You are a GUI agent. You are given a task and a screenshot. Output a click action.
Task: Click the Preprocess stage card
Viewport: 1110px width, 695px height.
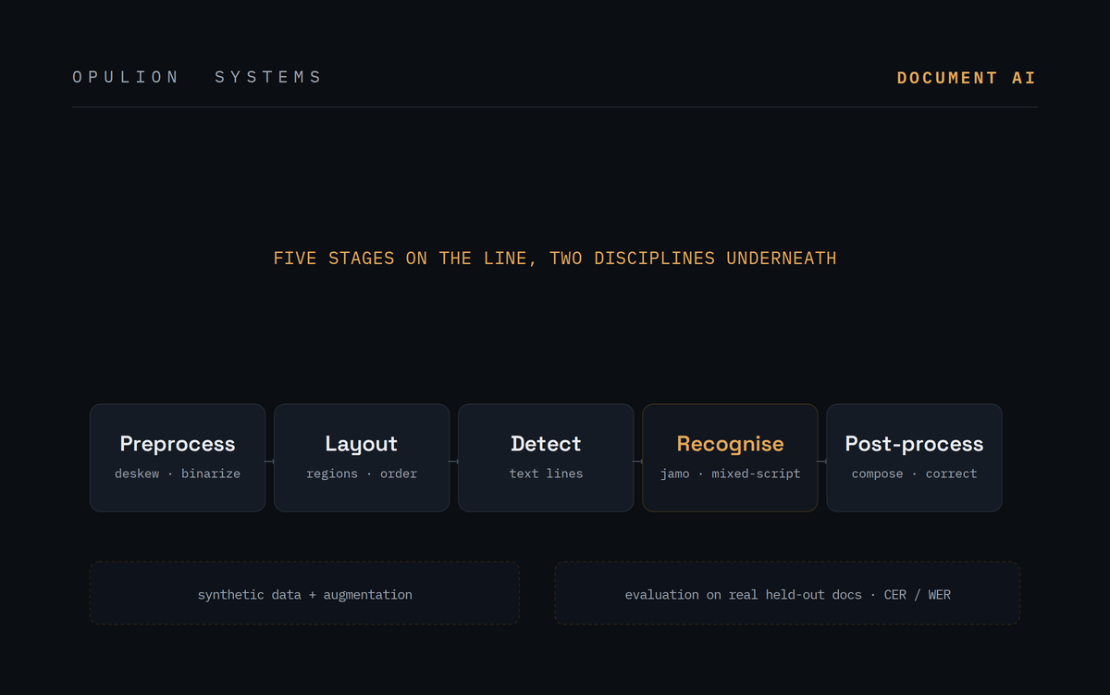pyautogui.click(x=178, y=458)
